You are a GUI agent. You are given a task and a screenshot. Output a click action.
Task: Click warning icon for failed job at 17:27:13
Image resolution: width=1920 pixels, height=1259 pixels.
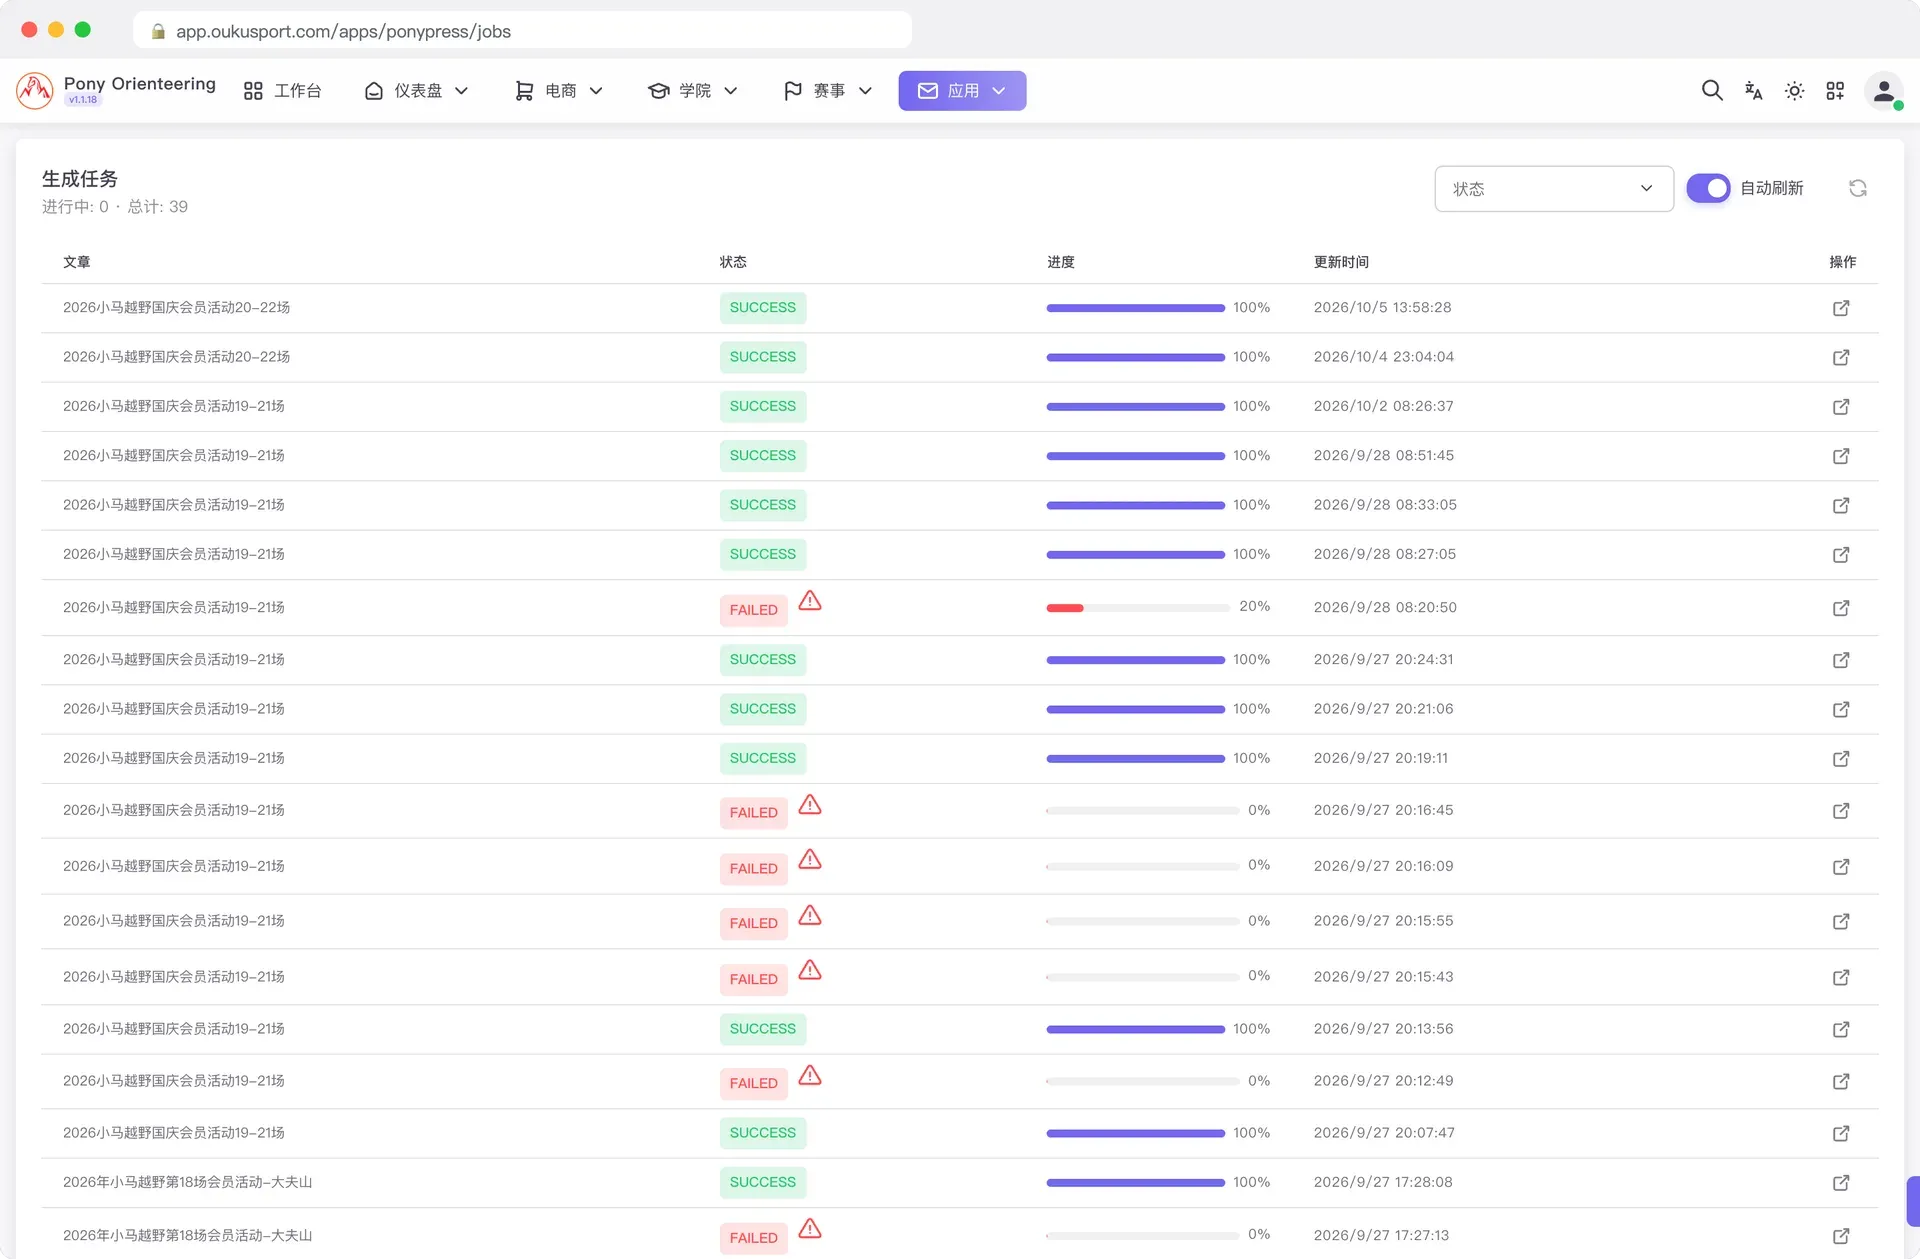810,1228
